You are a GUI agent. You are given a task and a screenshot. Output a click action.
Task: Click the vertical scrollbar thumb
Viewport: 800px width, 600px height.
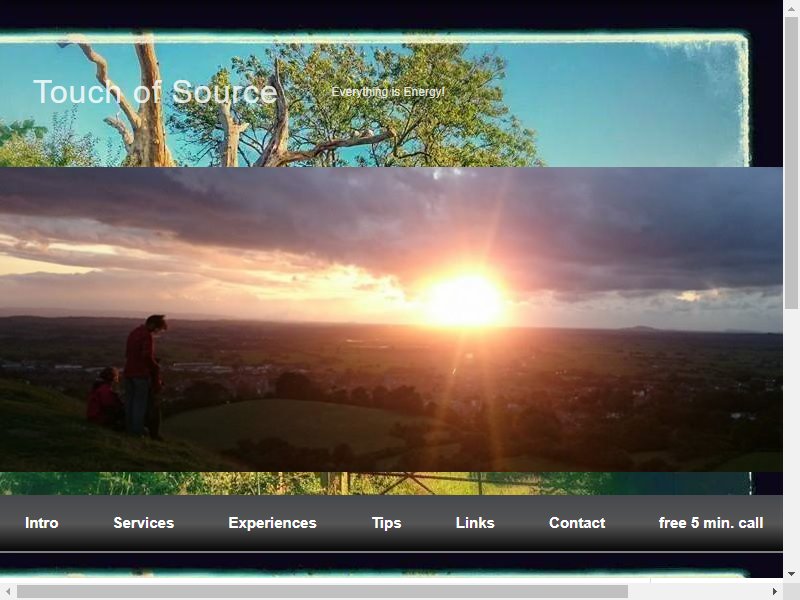coord(791,163)
